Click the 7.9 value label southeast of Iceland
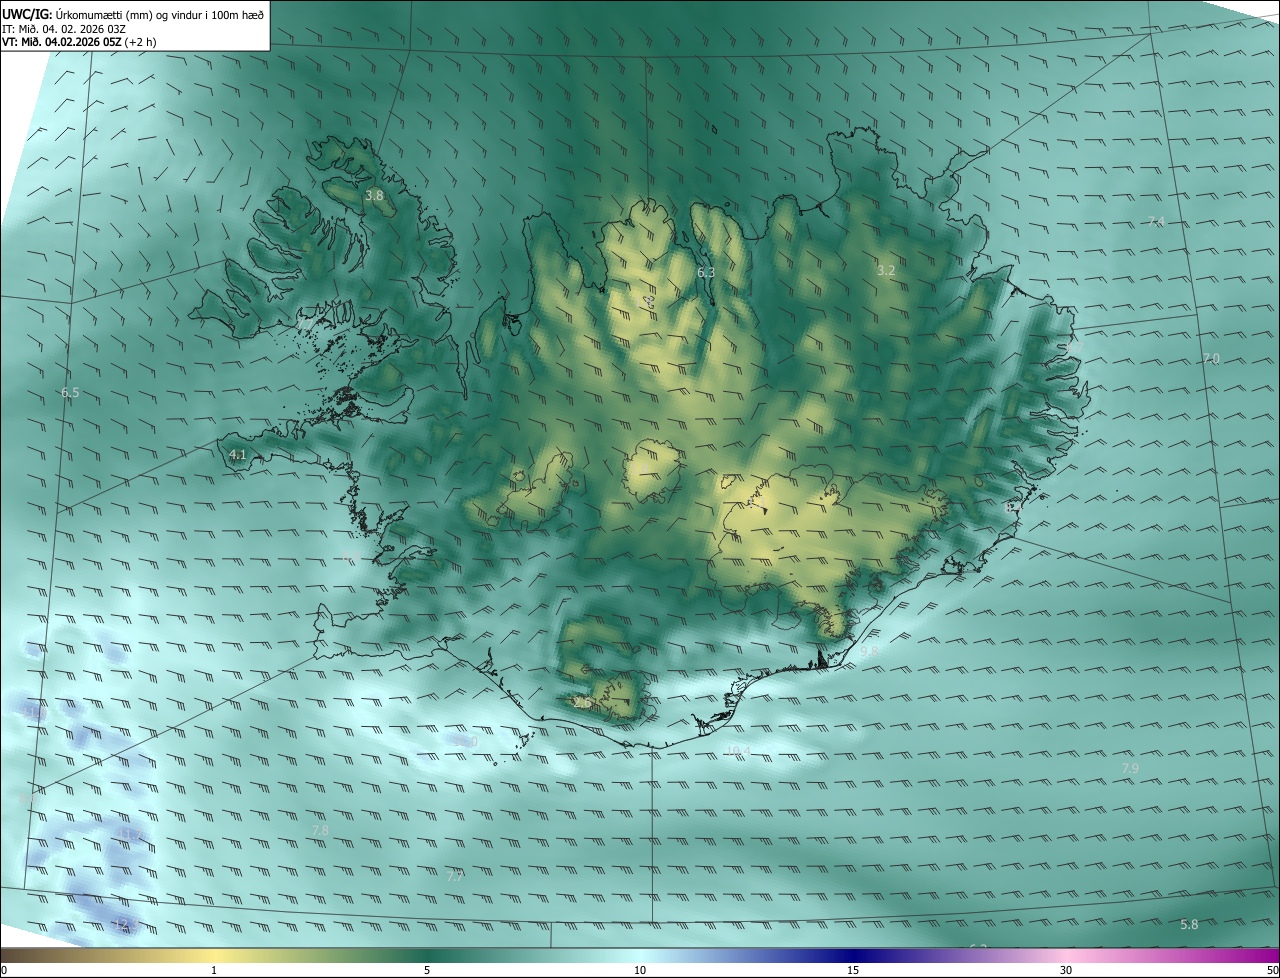The height and width of the screenshot is (978, 1280). point(1130,768)
